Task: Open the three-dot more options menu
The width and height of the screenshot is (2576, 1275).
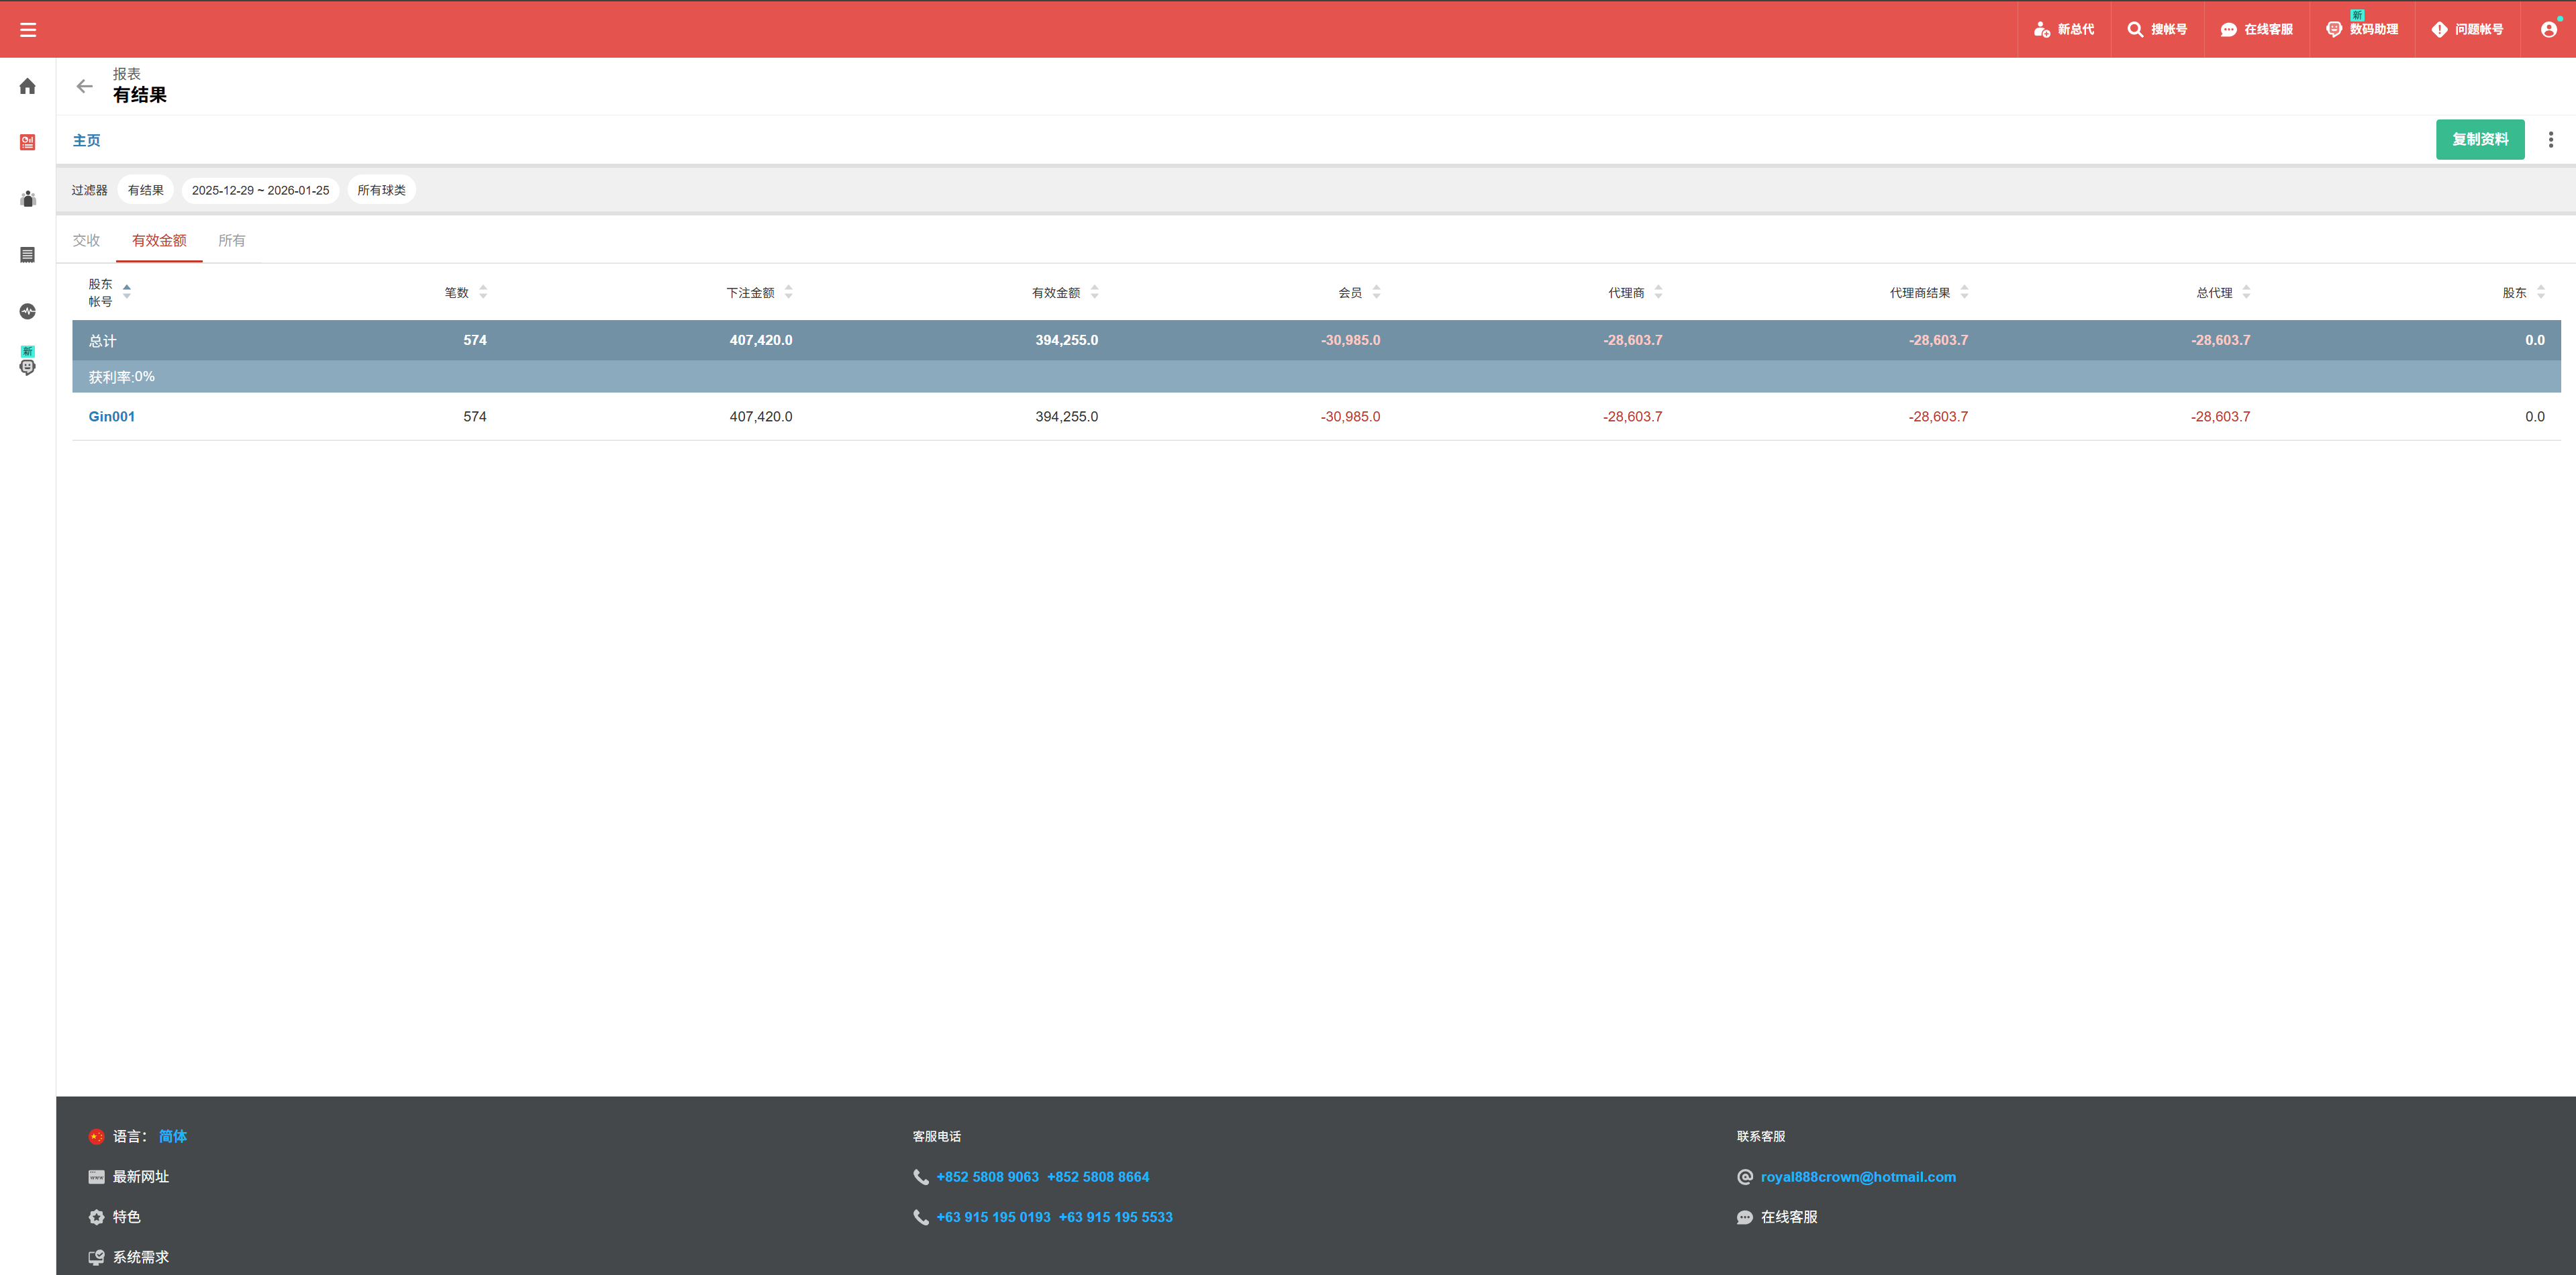Action: tap(2550, 140)
